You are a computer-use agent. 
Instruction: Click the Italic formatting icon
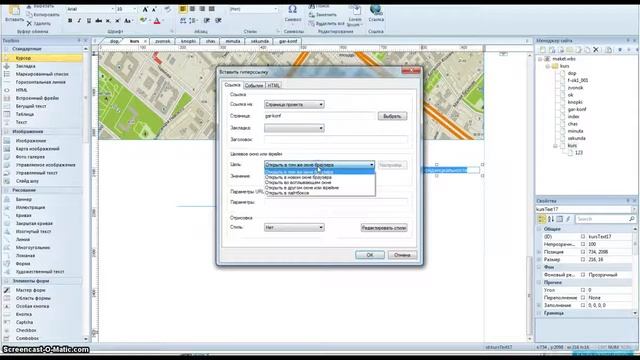tap(79, 20)
